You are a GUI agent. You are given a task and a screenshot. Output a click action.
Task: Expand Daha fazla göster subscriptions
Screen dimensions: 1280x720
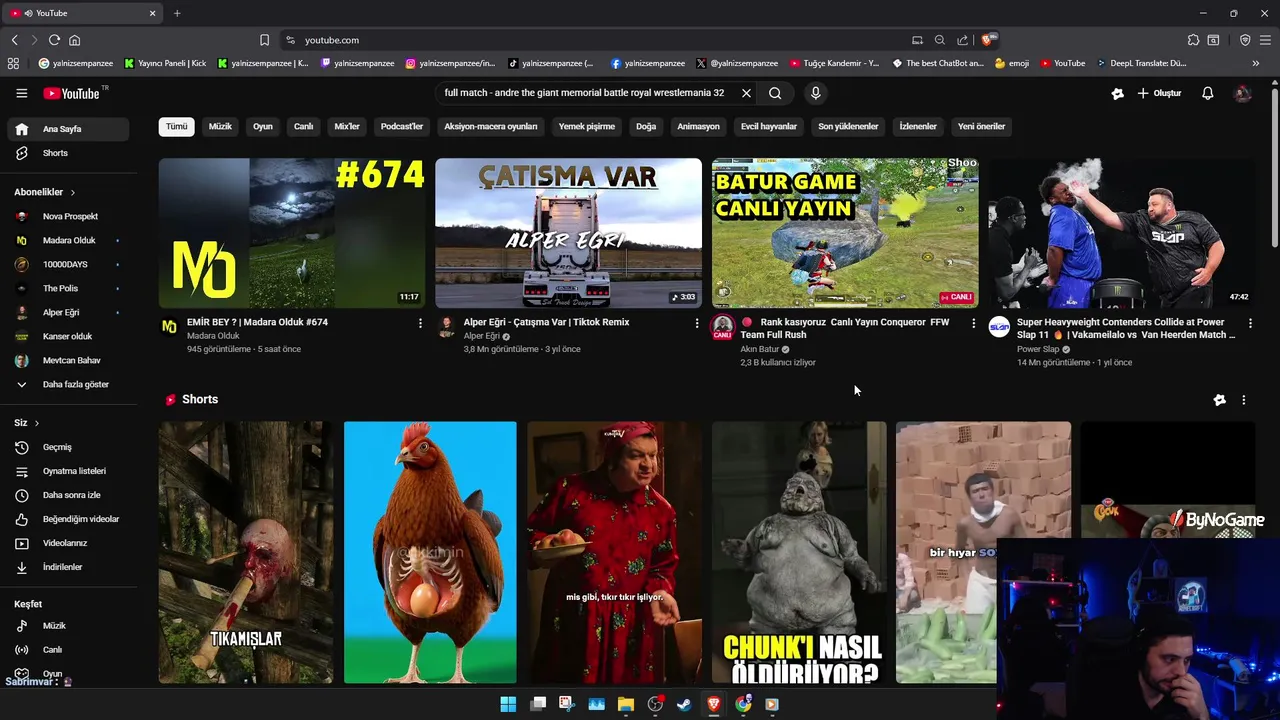tap(68, 384)
